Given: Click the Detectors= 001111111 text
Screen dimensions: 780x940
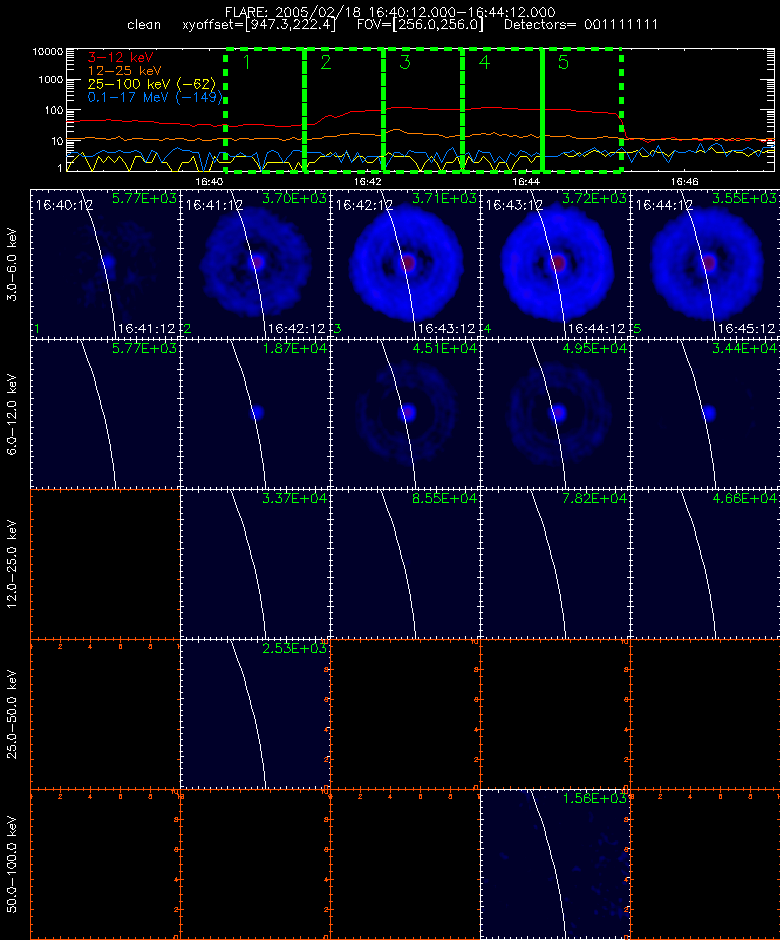Looking at the screenshot, I should (x=581, y=25).
